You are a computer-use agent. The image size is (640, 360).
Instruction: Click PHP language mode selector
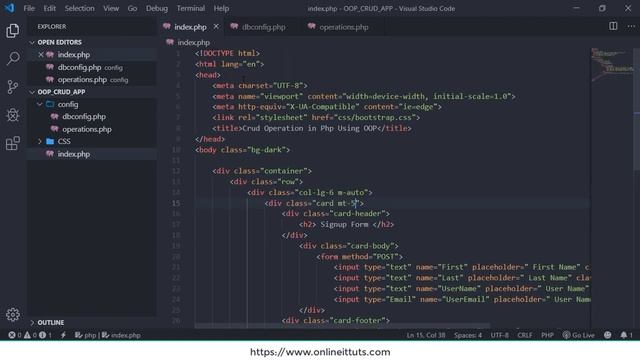547,335
